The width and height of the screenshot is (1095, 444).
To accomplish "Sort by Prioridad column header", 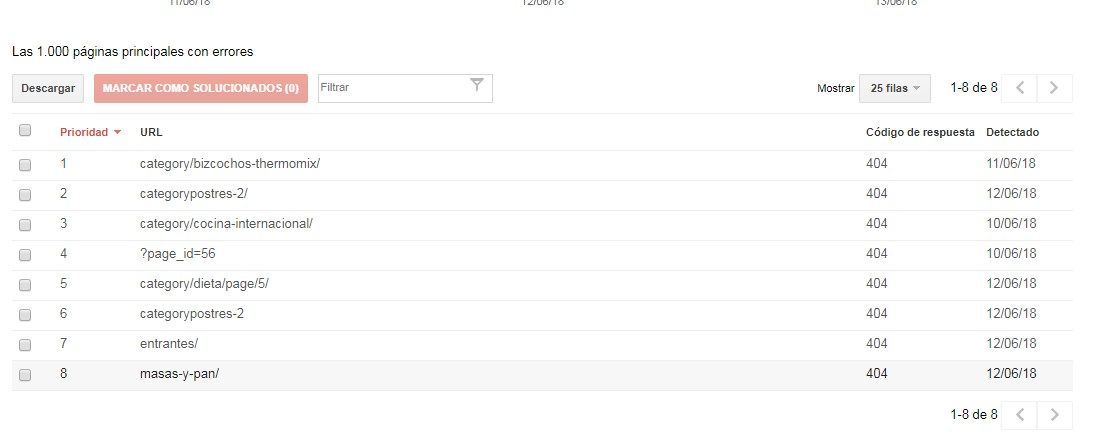I will pyautogui.click(x=84, y=132).
